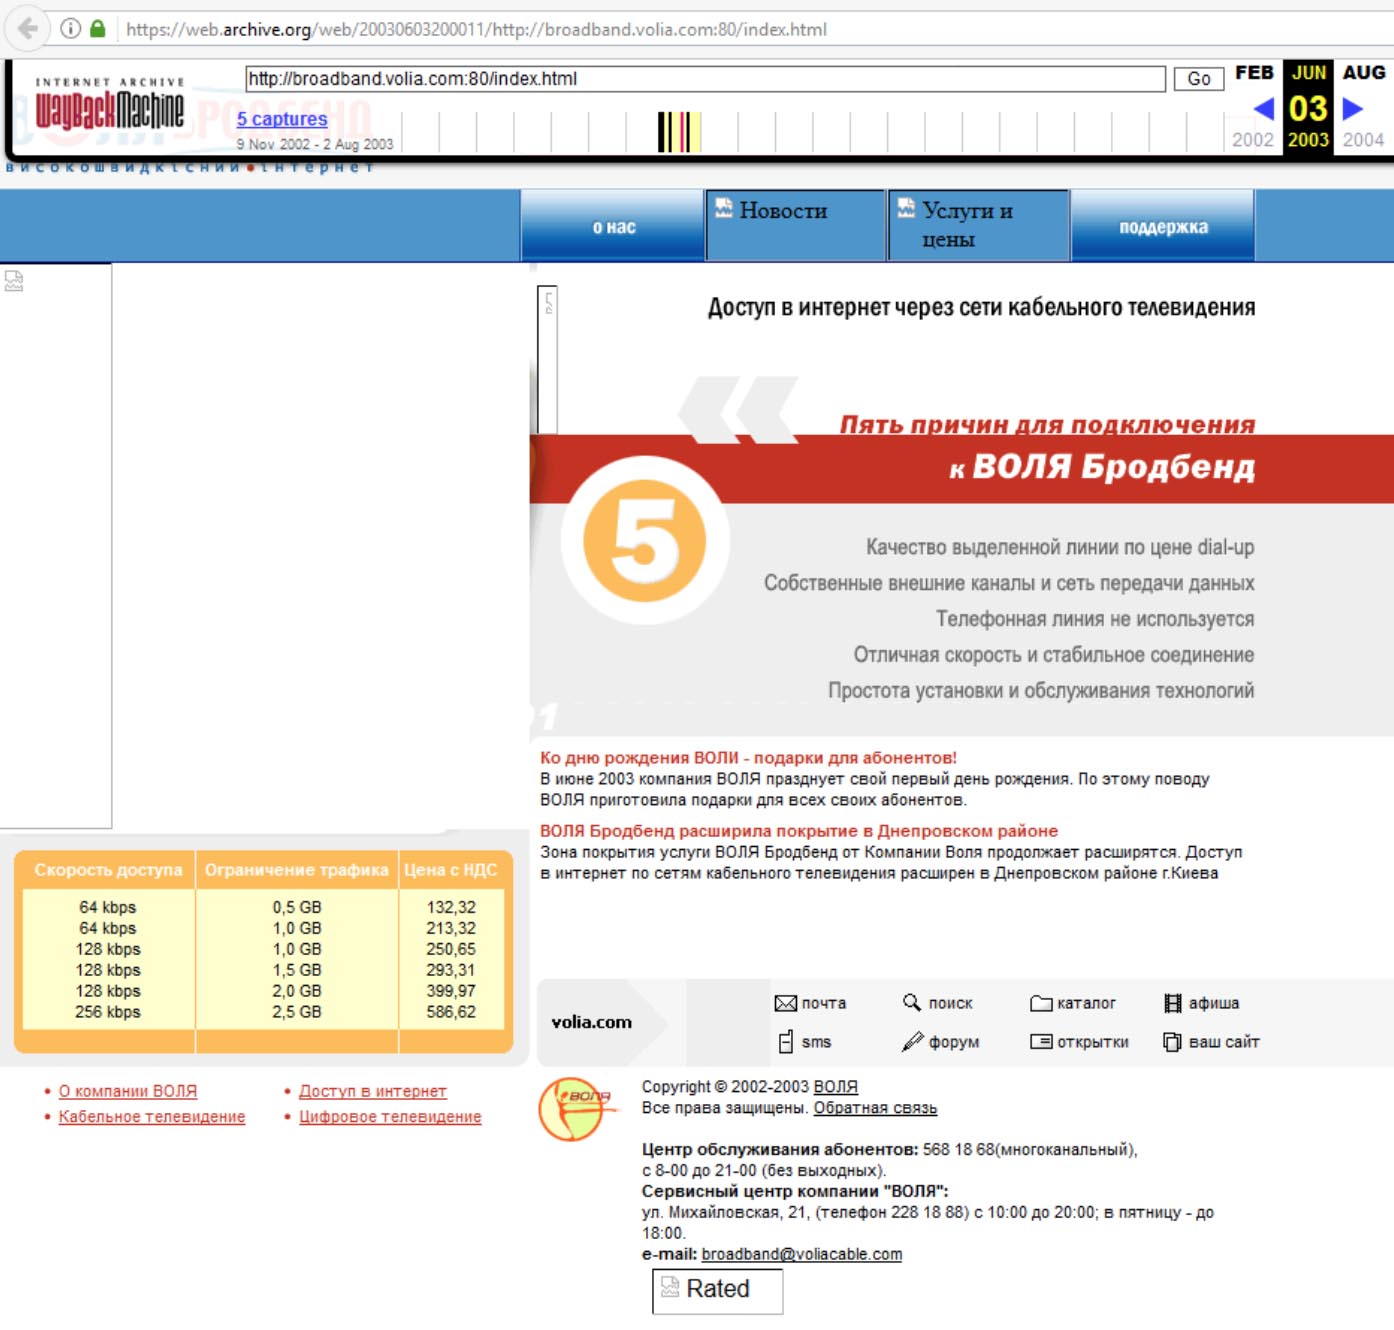Click the browser back arrow button
This screenshot has width=1394, height=1330.
click(x=28, y=29)
